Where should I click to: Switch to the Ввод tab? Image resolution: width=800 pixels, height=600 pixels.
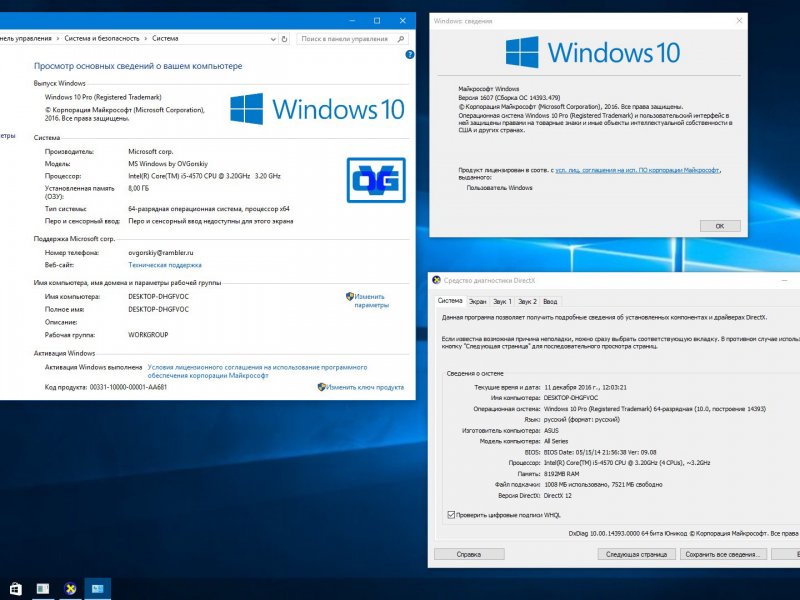pos(550,302)
